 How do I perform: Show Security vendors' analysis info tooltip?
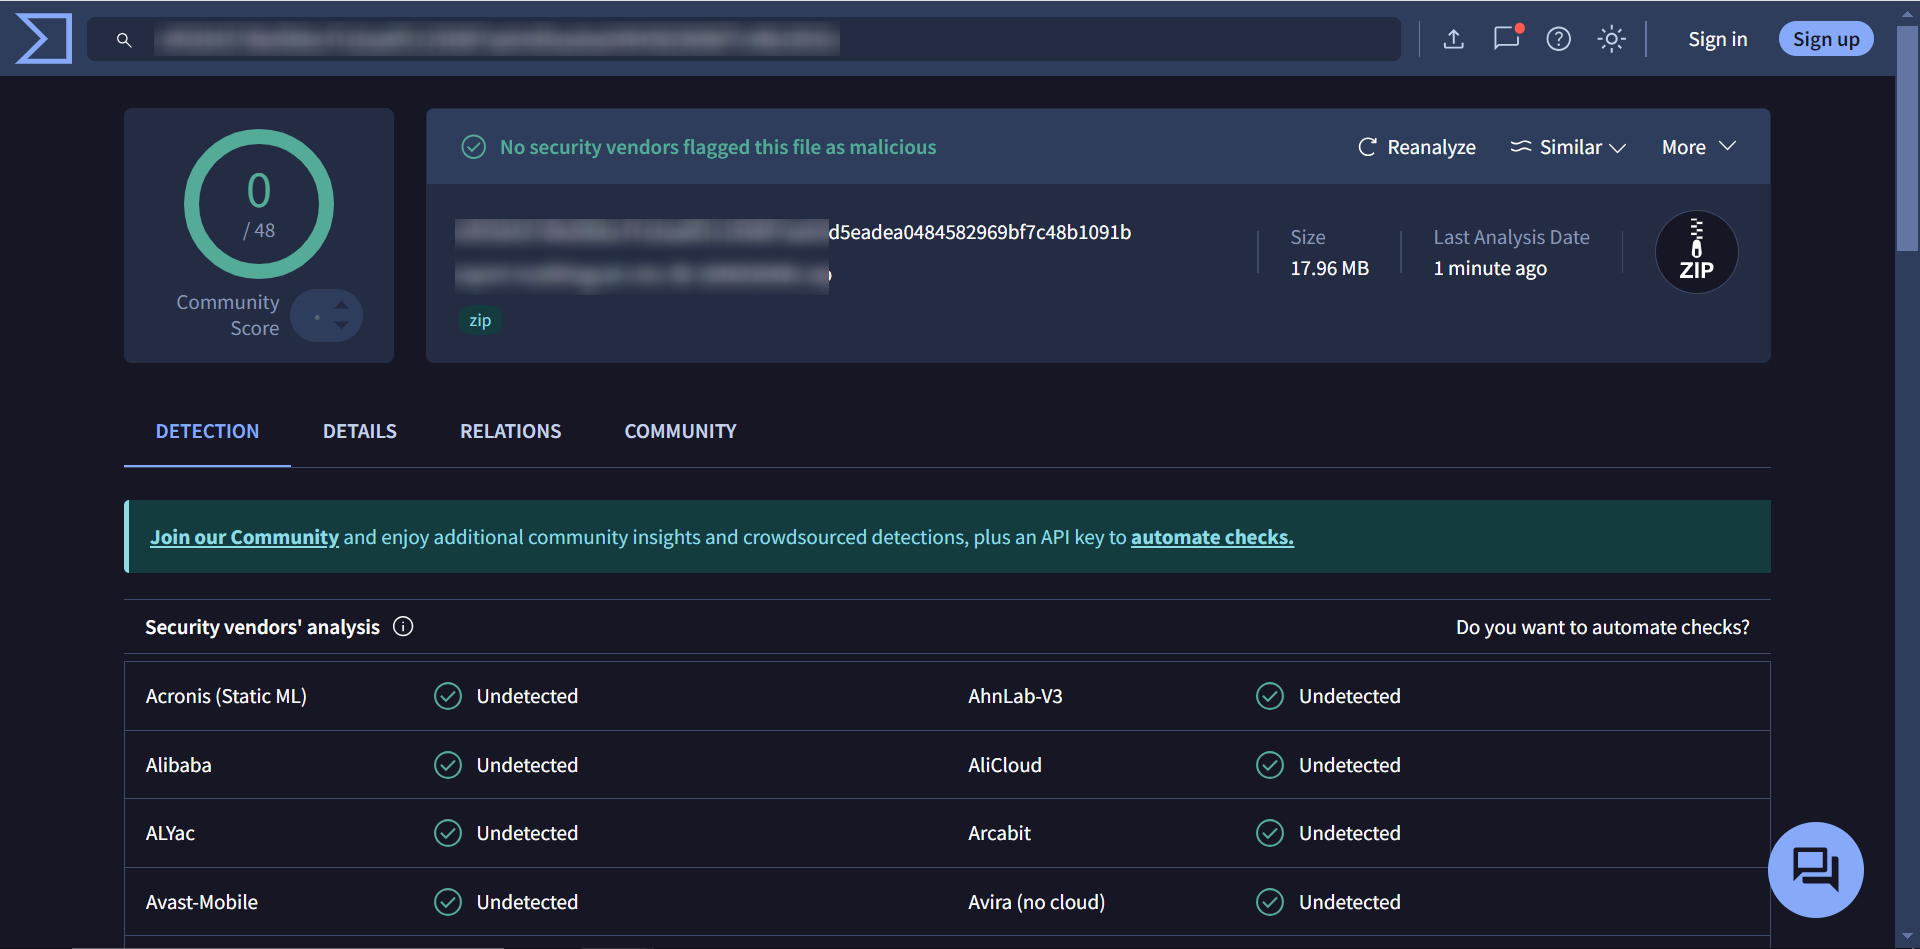point(403,627)
